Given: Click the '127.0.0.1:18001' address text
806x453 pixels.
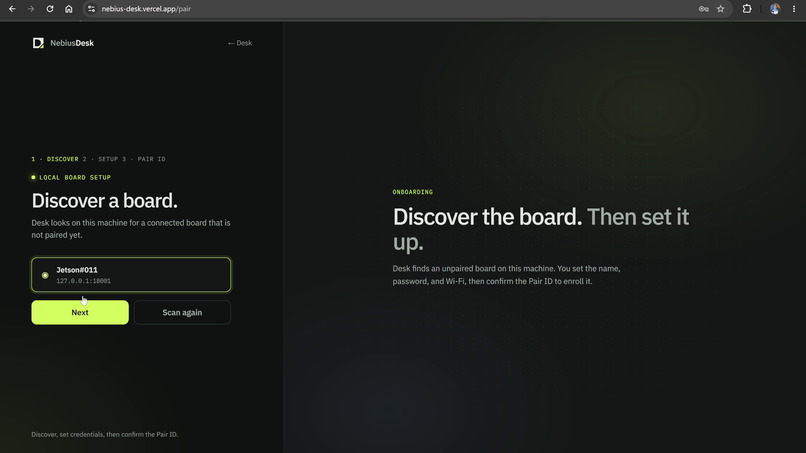Looking at the screenshot, I should pyautogui.click(x=83, y=281).
